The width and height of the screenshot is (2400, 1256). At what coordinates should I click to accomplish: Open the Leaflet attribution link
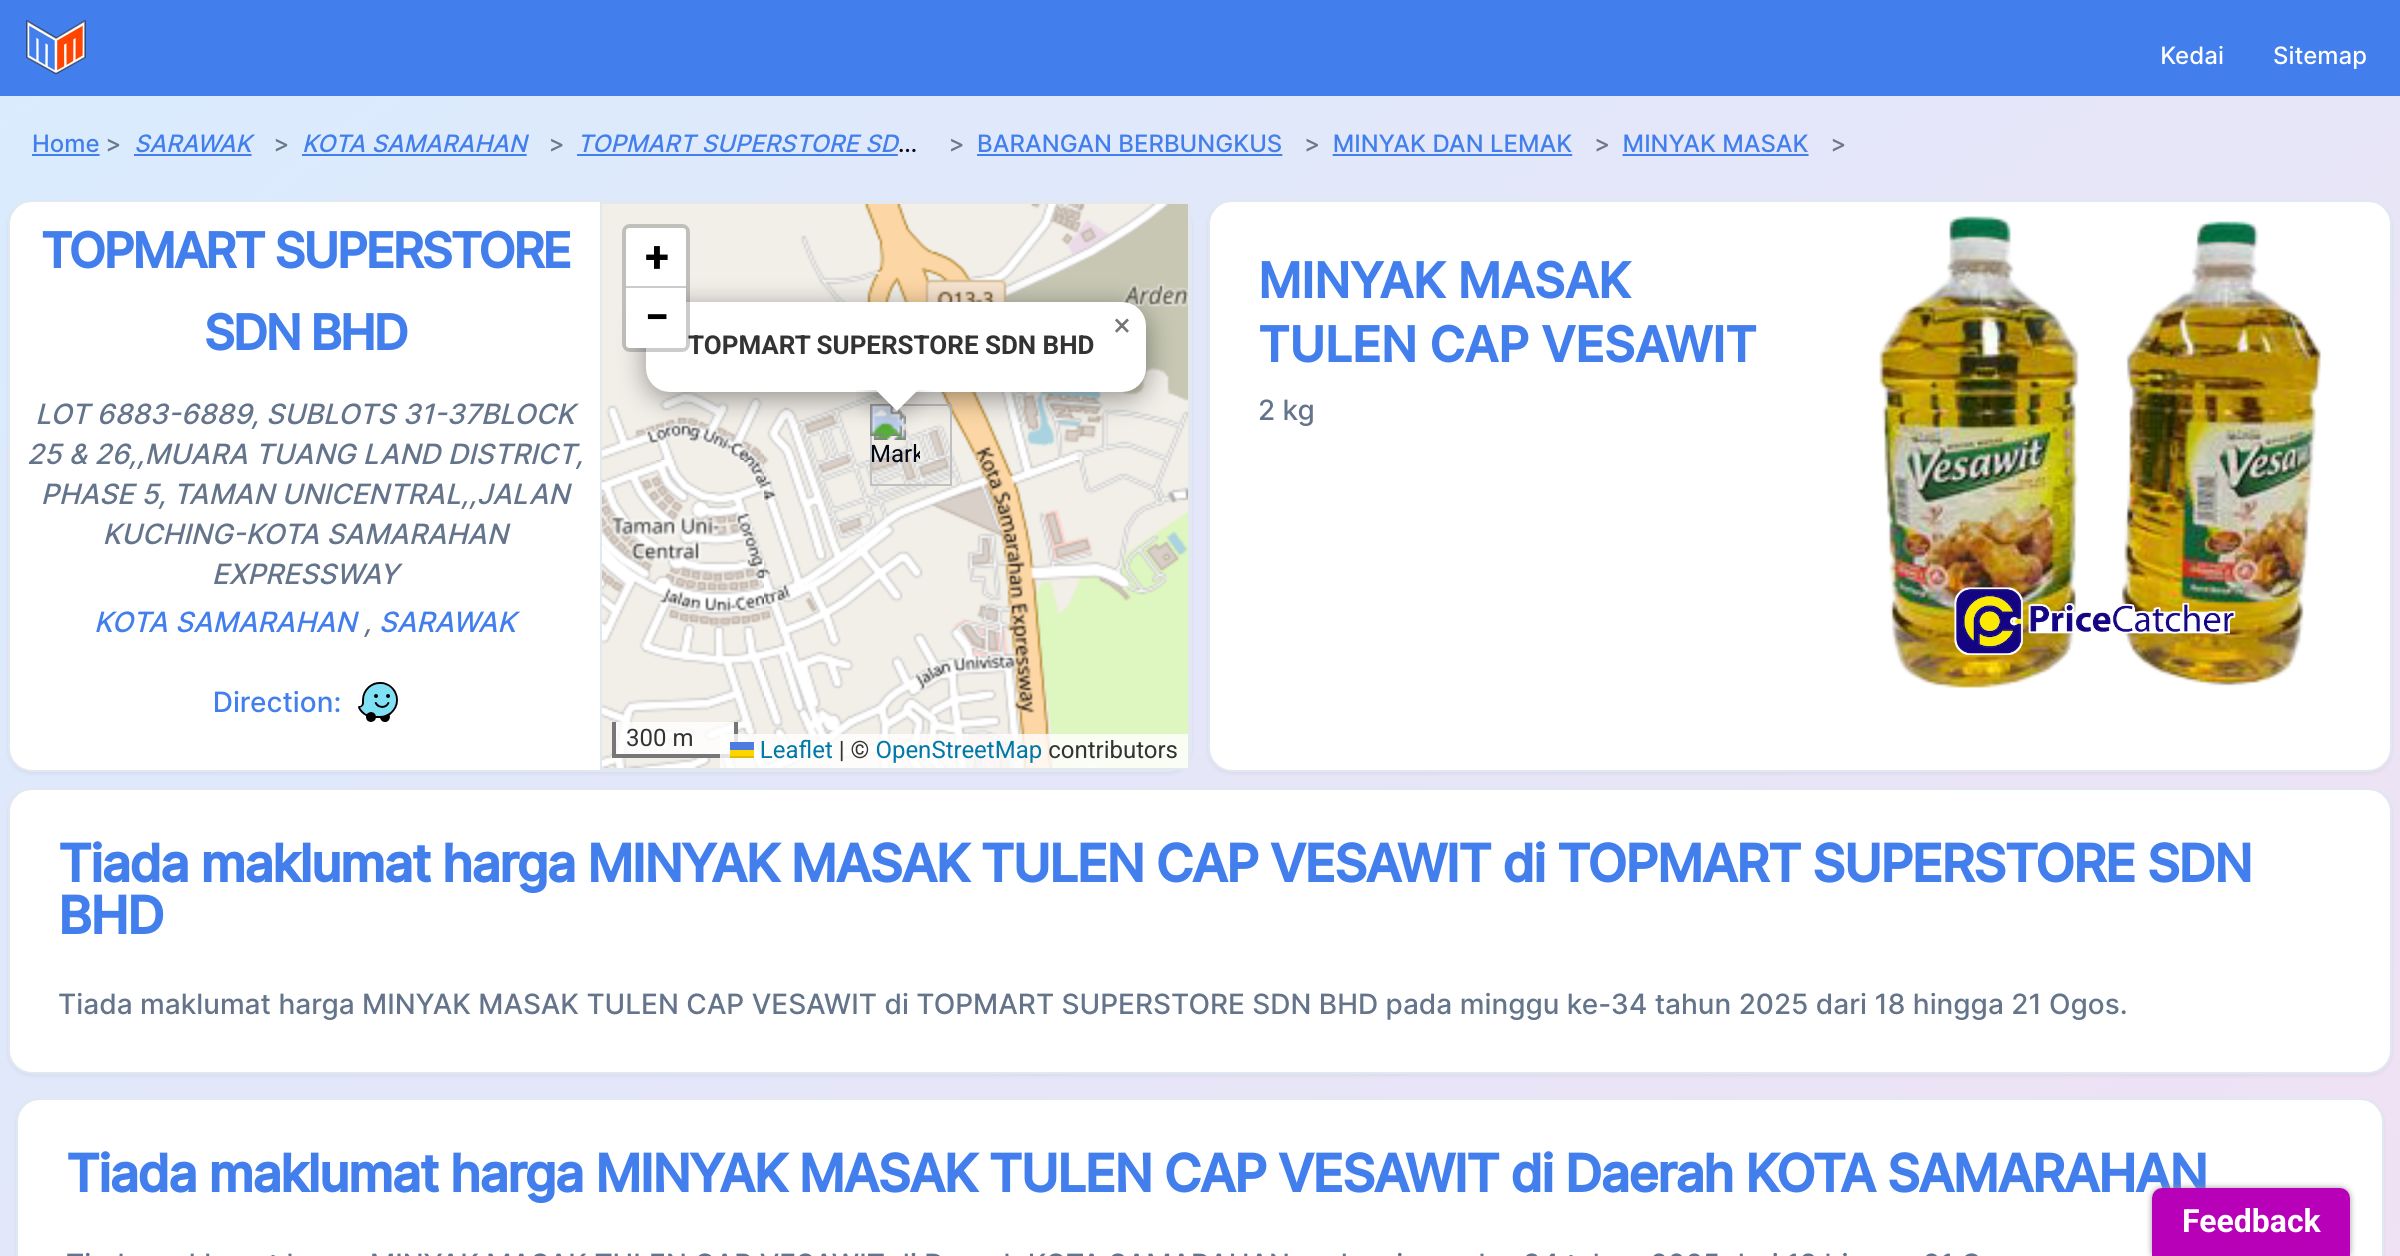pyautogui.click(x=795, y=750)
